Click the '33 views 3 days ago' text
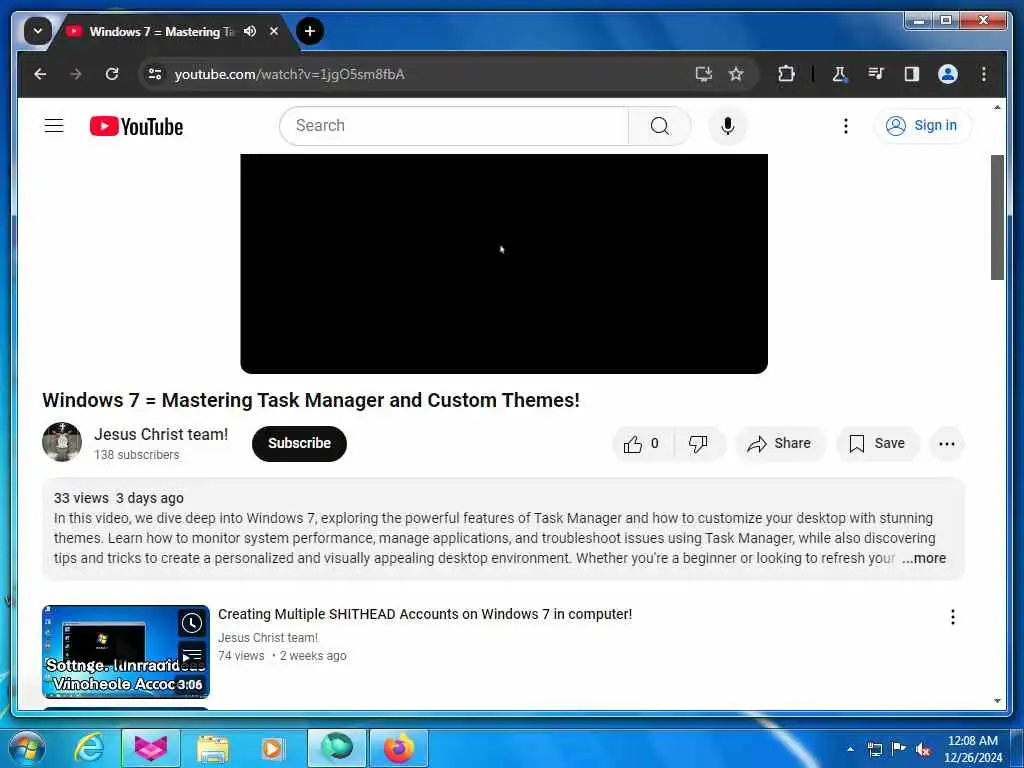This screenshot has height=768, width=1024. click(119, 498)
